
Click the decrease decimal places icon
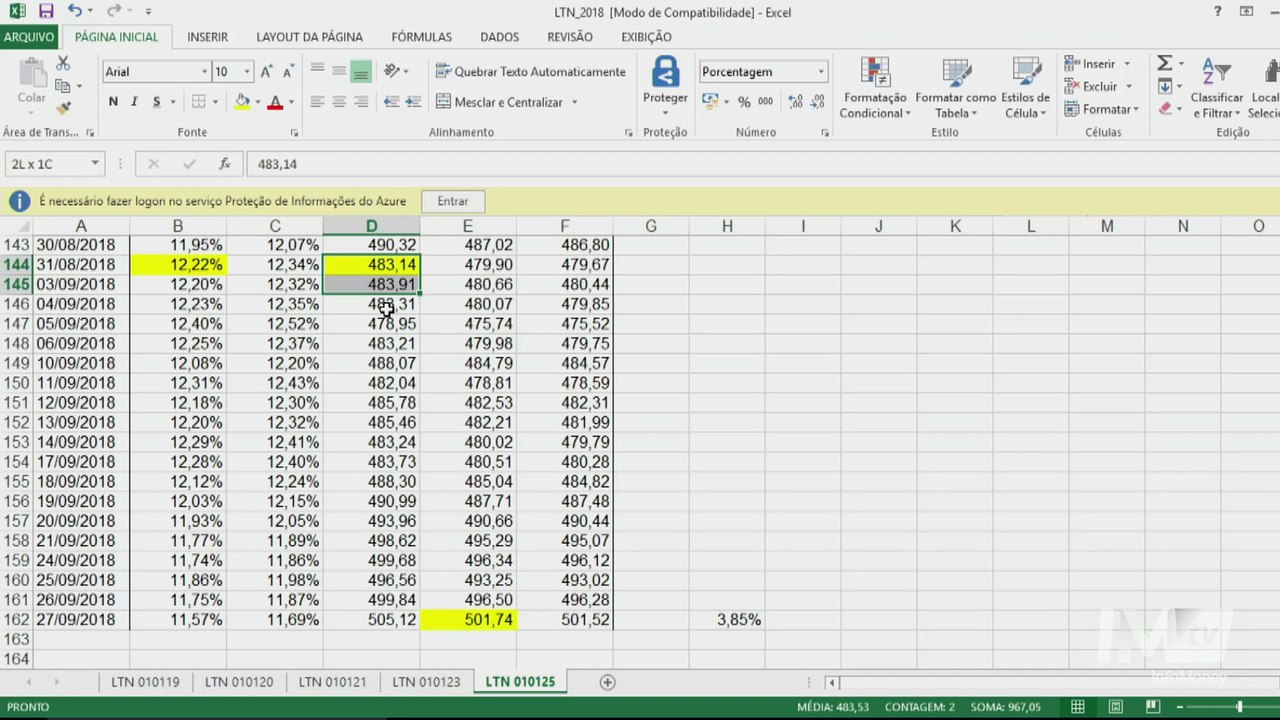point(817,102)
